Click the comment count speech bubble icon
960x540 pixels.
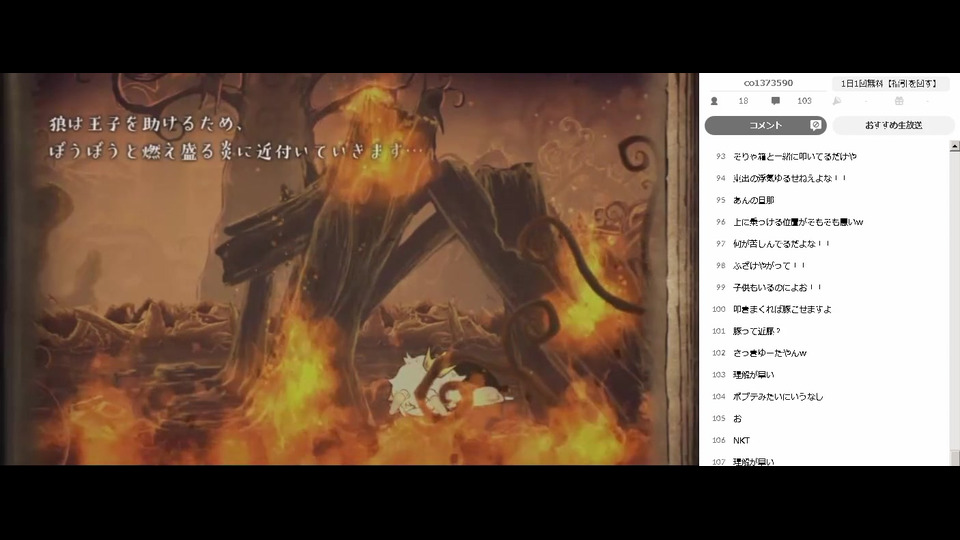(775, 101)
